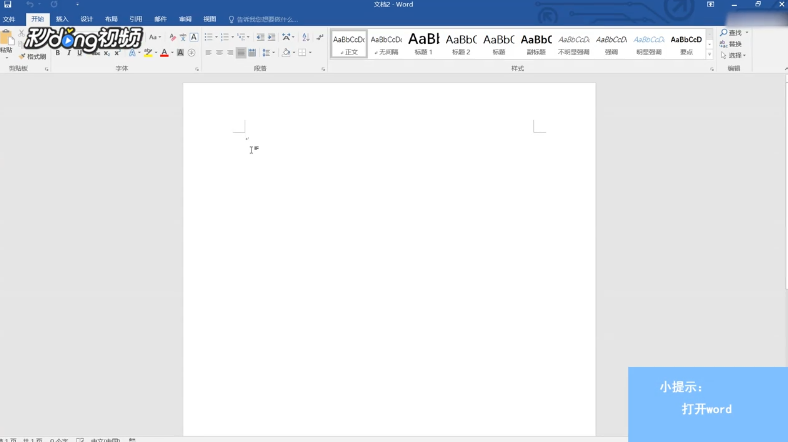Open the Change Case Aa dropdown
This screenshot has height=442, width=788.
(155, 37)
